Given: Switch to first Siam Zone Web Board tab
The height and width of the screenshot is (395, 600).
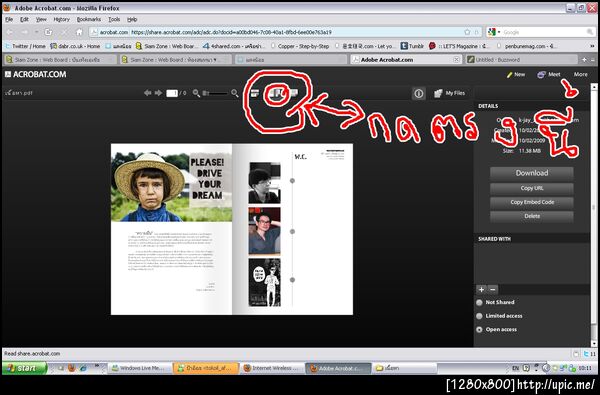Looking at the screenshot, I should (x=60, y=60).
